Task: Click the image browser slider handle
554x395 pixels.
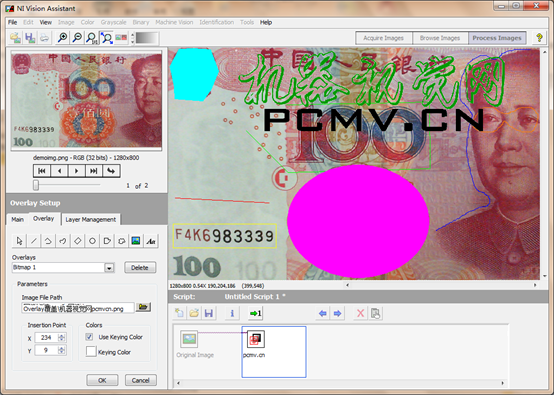Action: 36,185
